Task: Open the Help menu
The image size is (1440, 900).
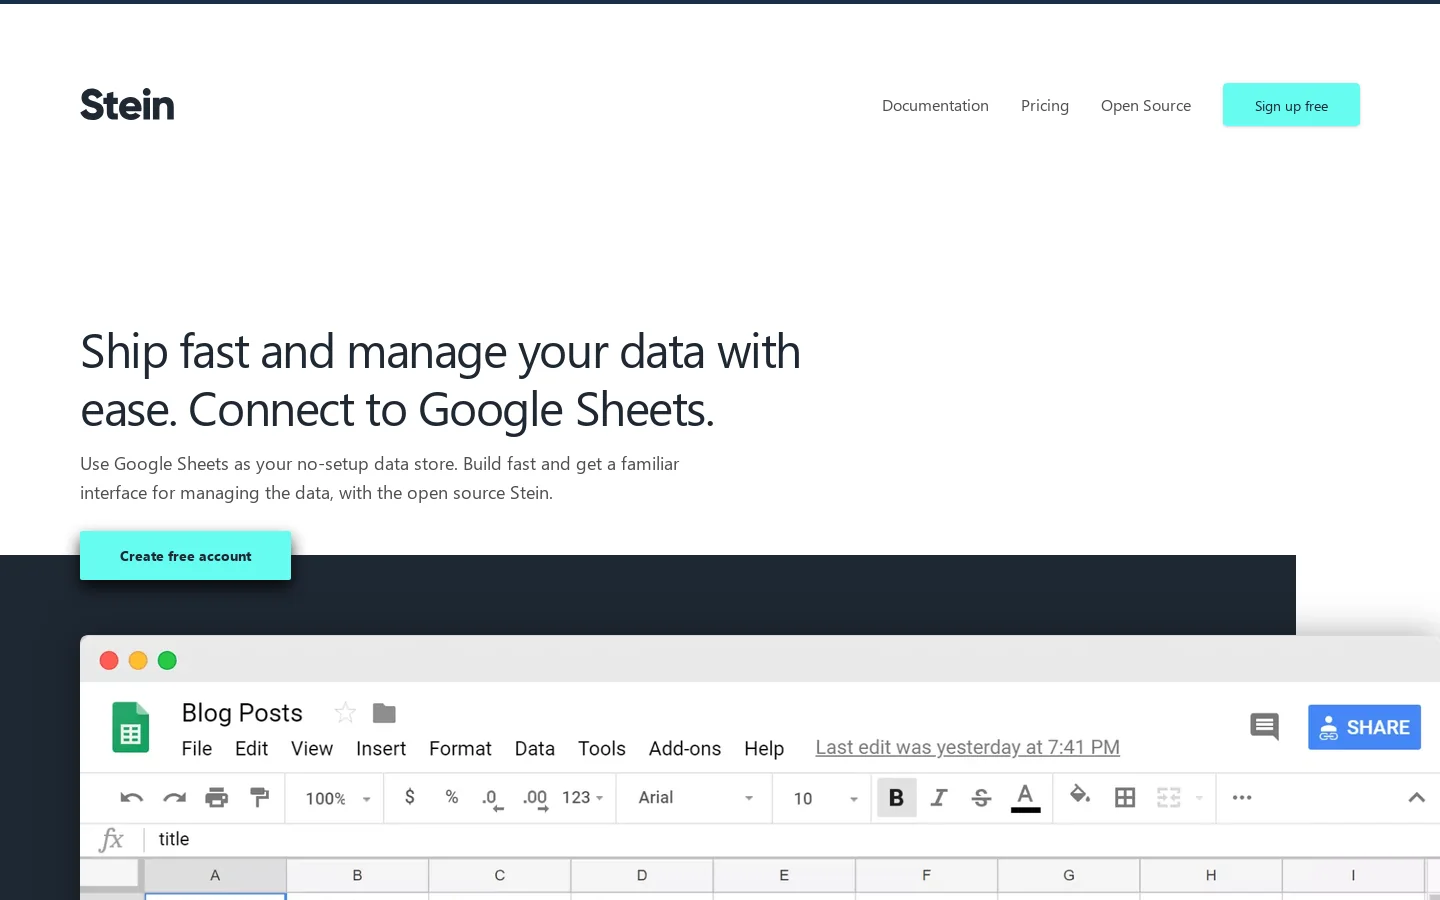Action: pyautogui.click(x=764, y=748)
